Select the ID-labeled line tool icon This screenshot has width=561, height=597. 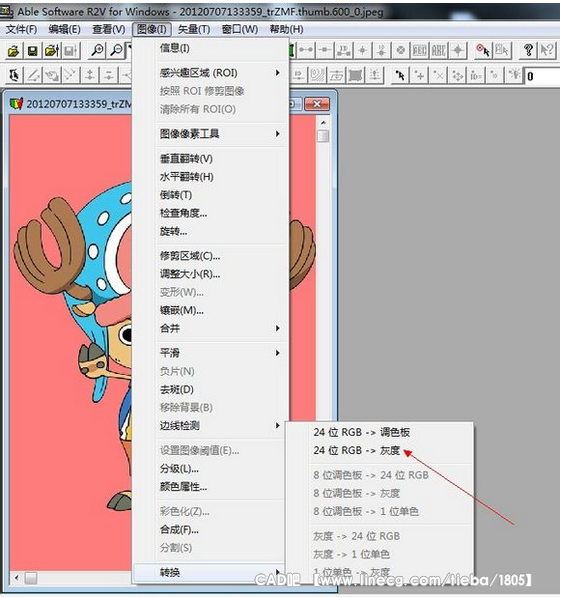click(x=344, y=50)
